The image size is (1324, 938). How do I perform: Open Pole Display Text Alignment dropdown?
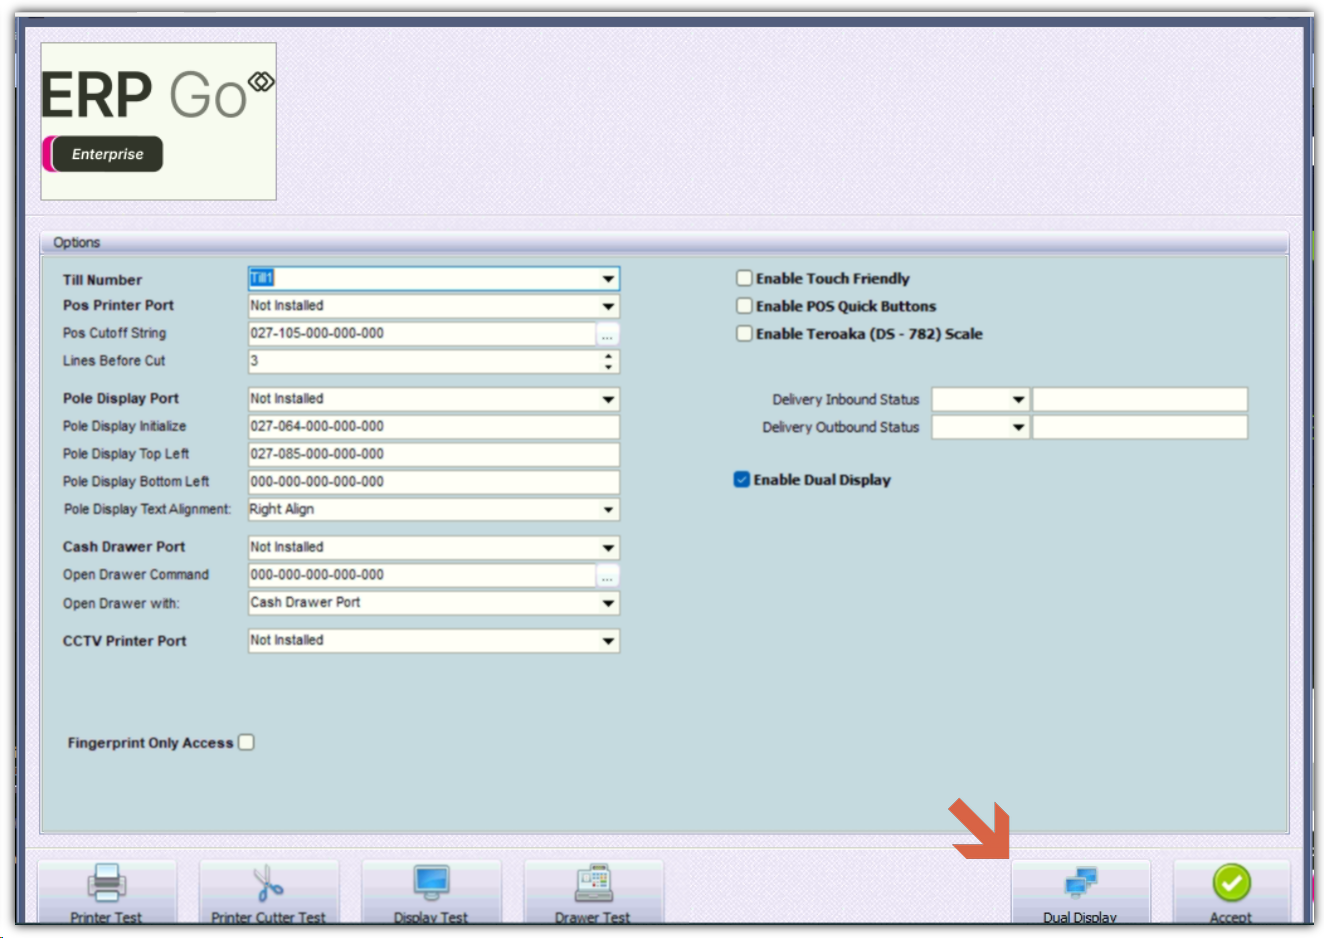pyautogui.click(x=608, y=510)
